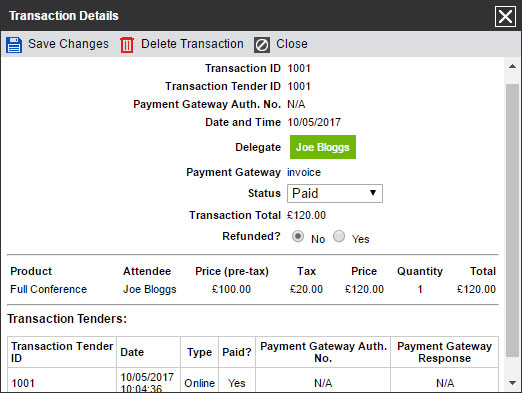Click Transaction Tender ID value 1001 in details
Image resolution: width=522 pixels, height=393 pixels.
coord(299,86)
